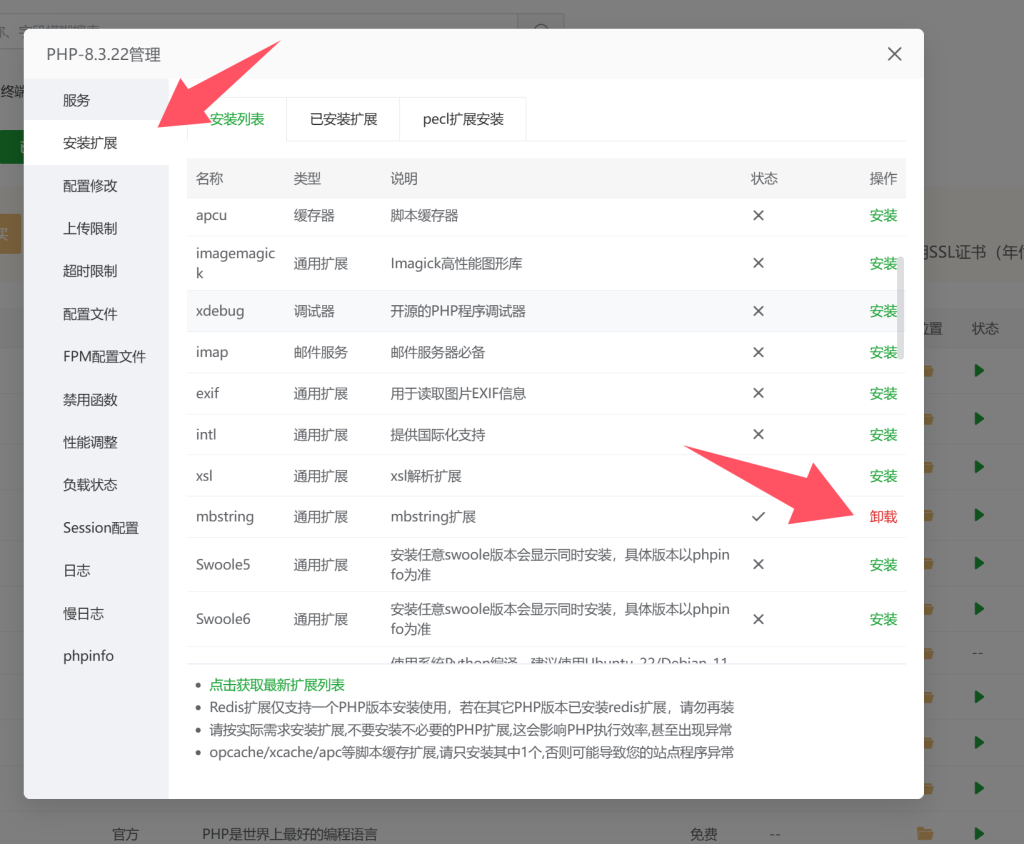This screenshot has width=1024, height=844.
Task: Install the intl extension
Action: coord(883,434)
